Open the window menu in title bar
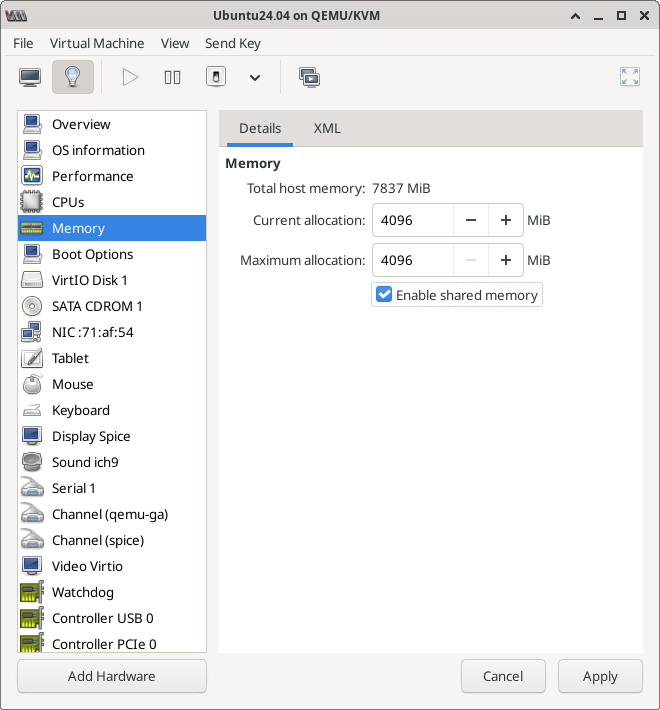Image resolution: width=660 pixels, height=710 pixels. tap(574, 16)
